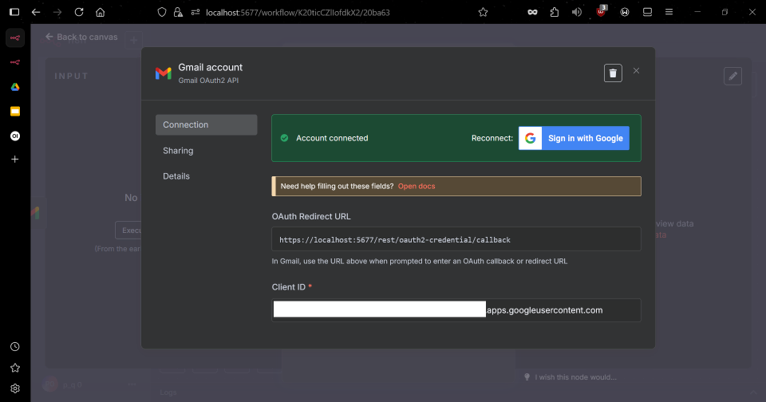Image resolution: width=766 pixels, height=402 pixels.
Task: Select the top n8n sidebar icon
Action: [x=15, y=38]
